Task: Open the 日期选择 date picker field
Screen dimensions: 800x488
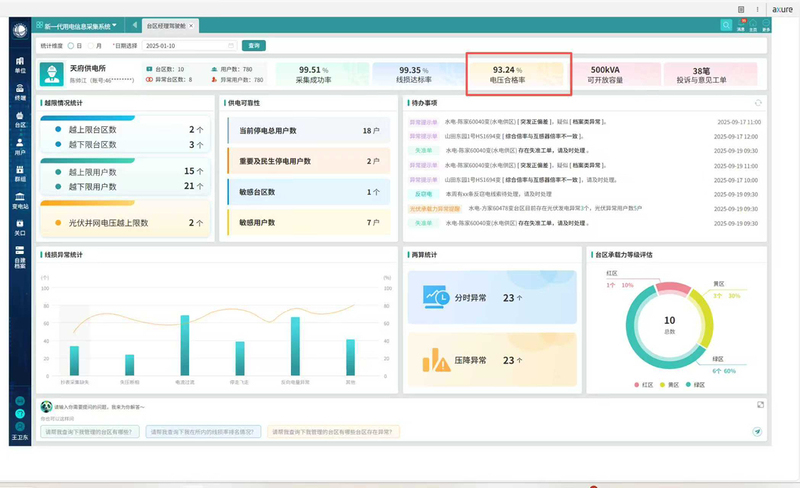Action: point(189,45)
